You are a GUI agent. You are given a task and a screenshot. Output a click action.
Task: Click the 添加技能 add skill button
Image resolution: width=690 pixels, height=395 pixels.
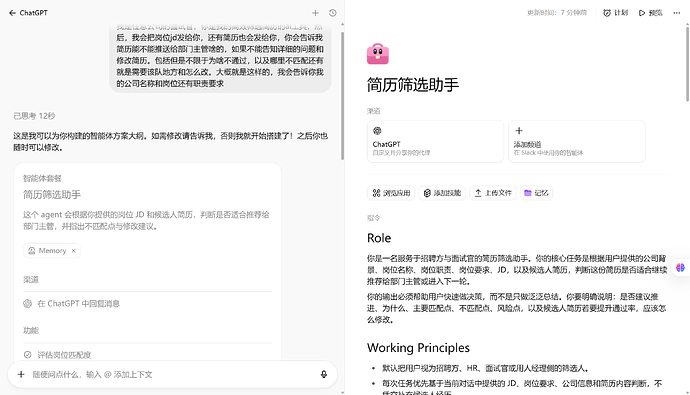[442, 193]
